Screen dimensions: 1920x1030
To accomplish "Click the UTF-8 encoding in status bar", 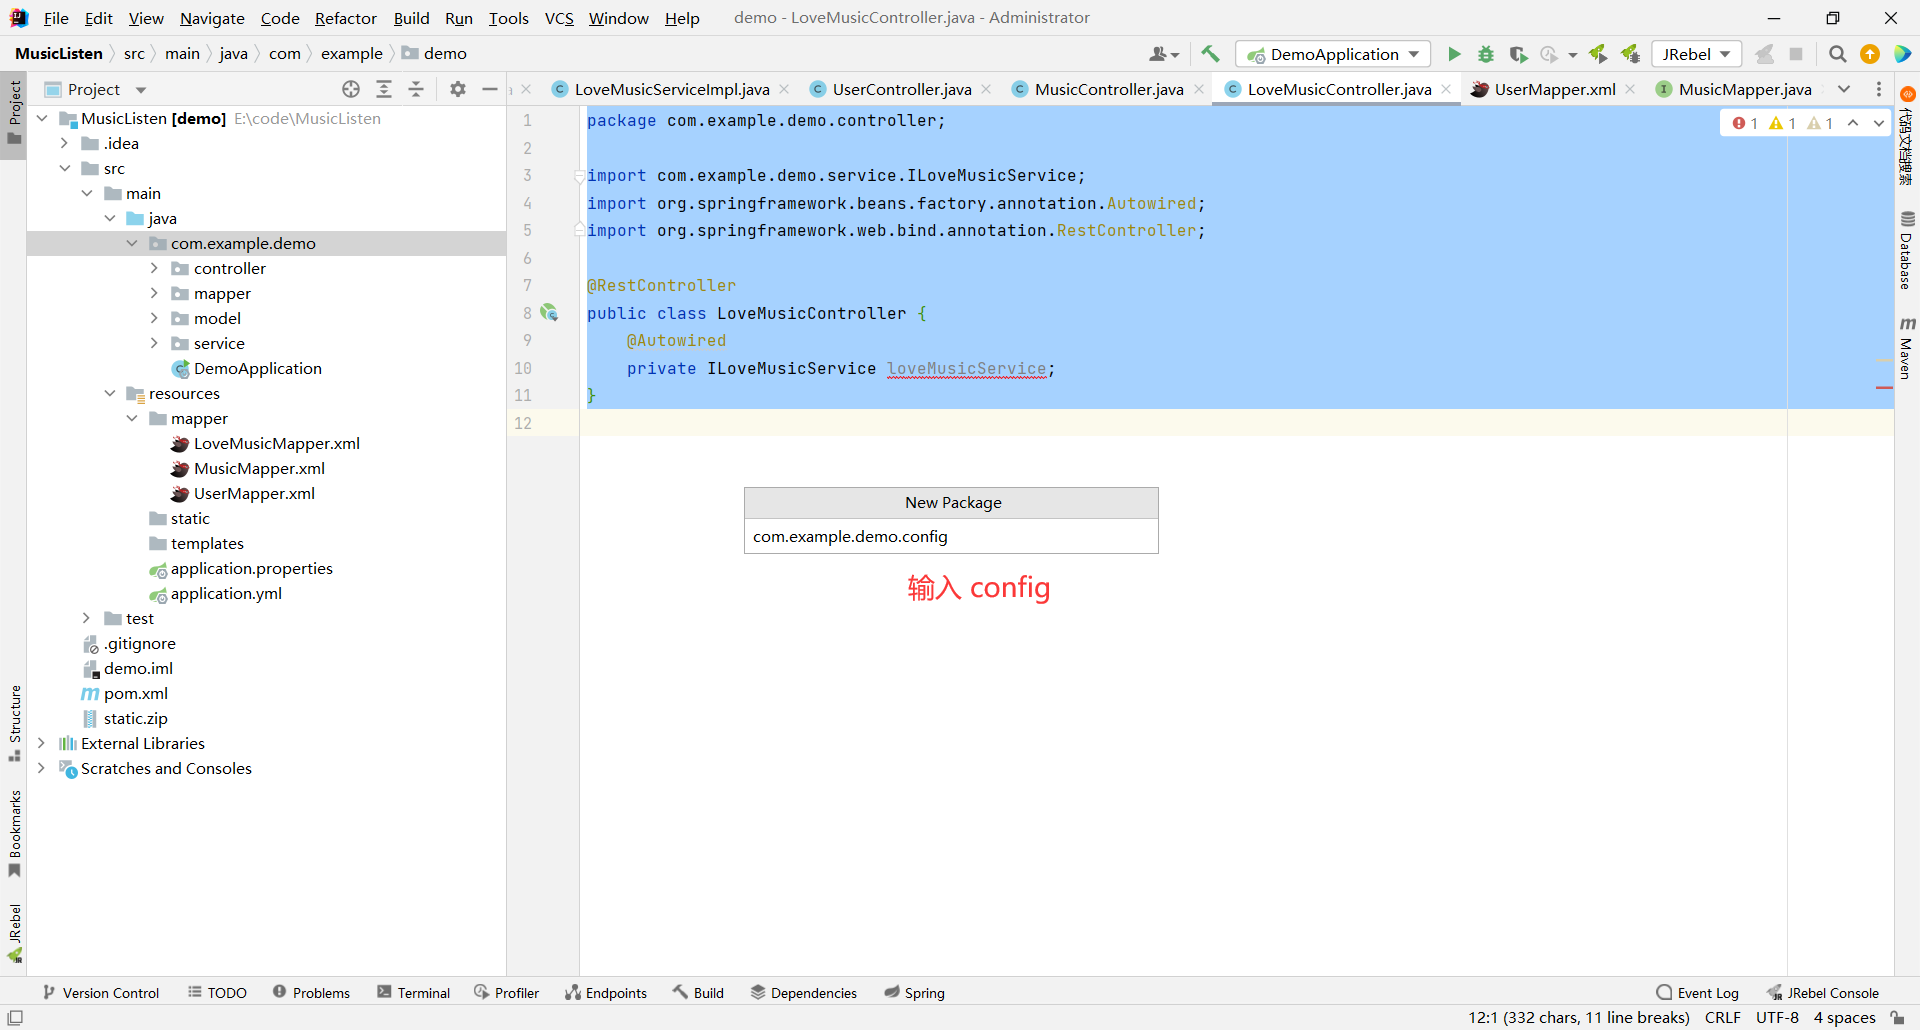I will [x=1777, y=1018].
